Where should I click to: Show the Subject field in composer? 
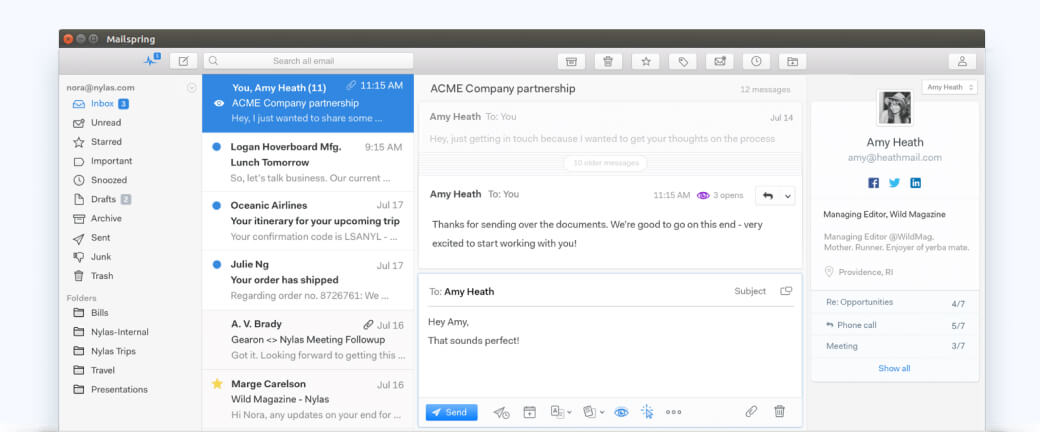750,291
